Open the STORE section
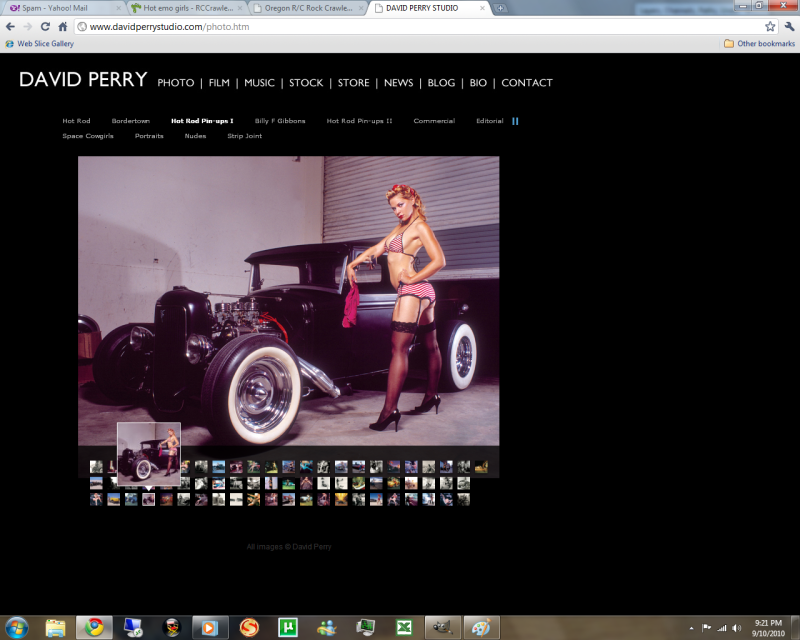This screenshot has height=640, width=800. [x=353, y=83]
